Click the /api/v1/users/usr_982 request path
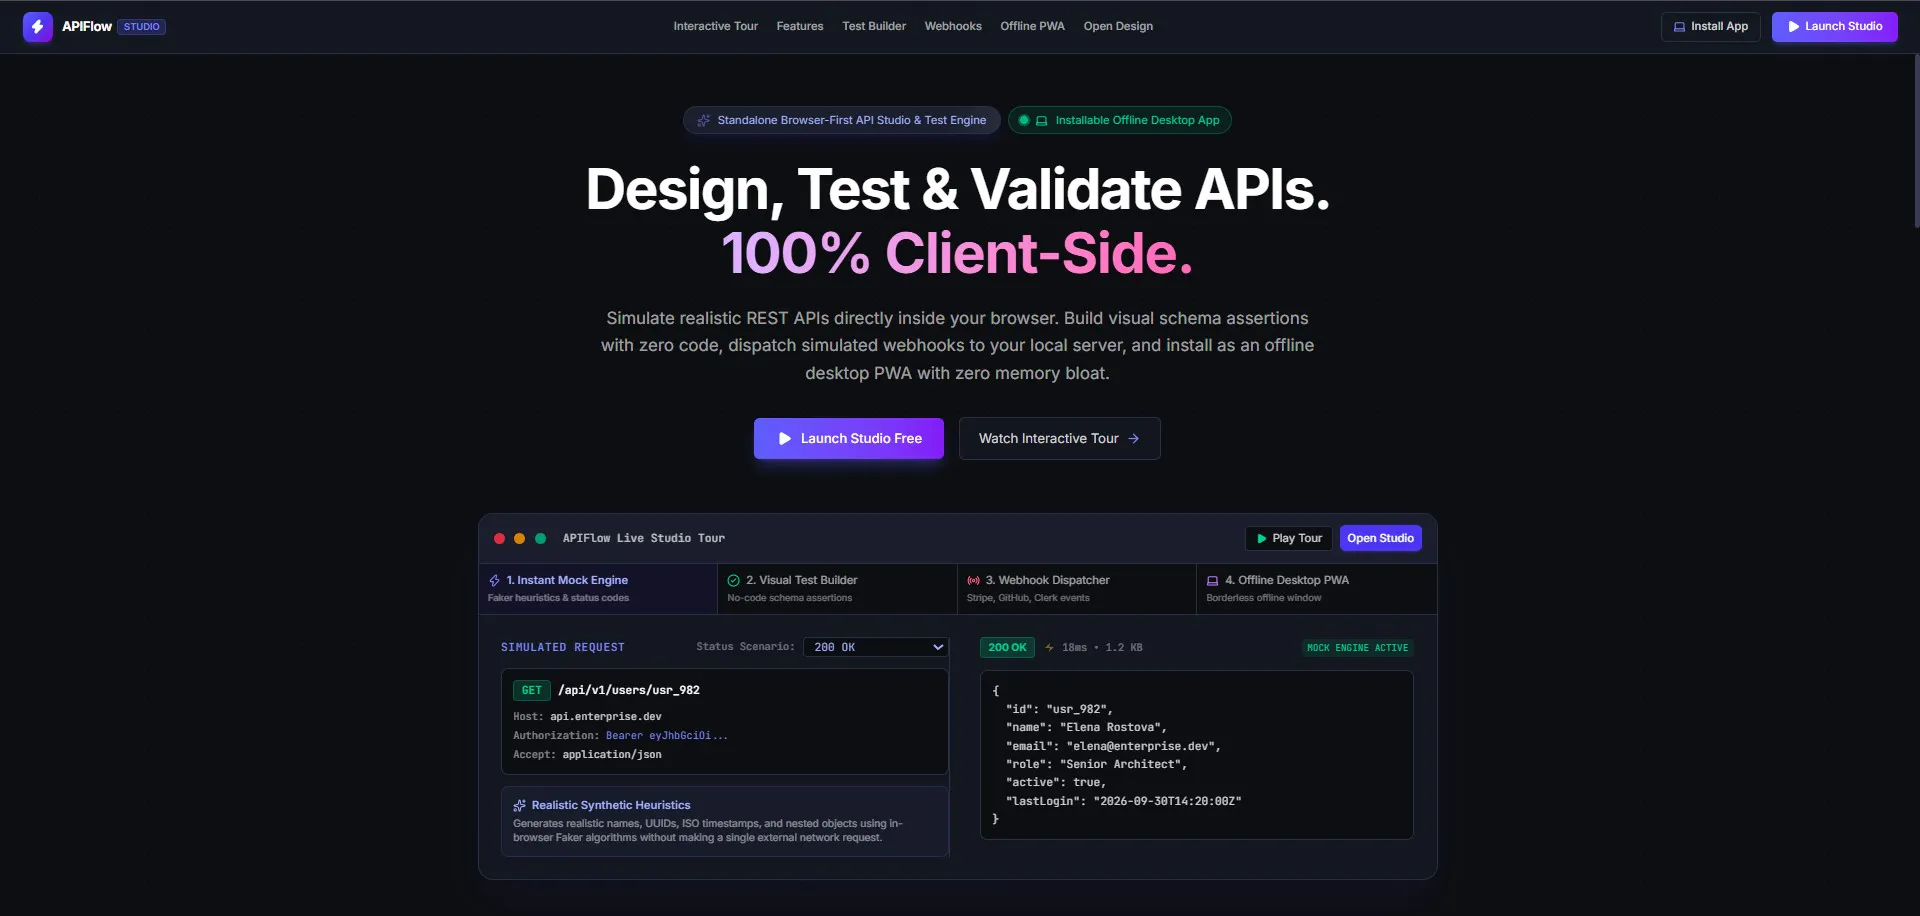Viewport: 1920px width, 916px height. (x=629, y=690)
